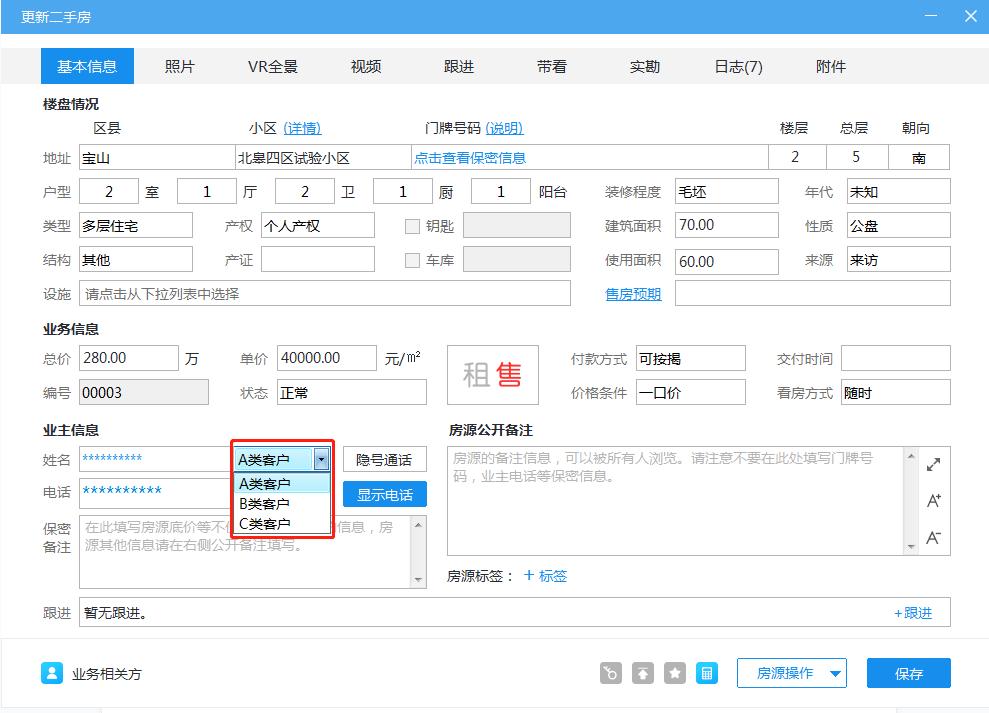Increase font size with the A+ icon
989x713 pixels.
(933, 500)
